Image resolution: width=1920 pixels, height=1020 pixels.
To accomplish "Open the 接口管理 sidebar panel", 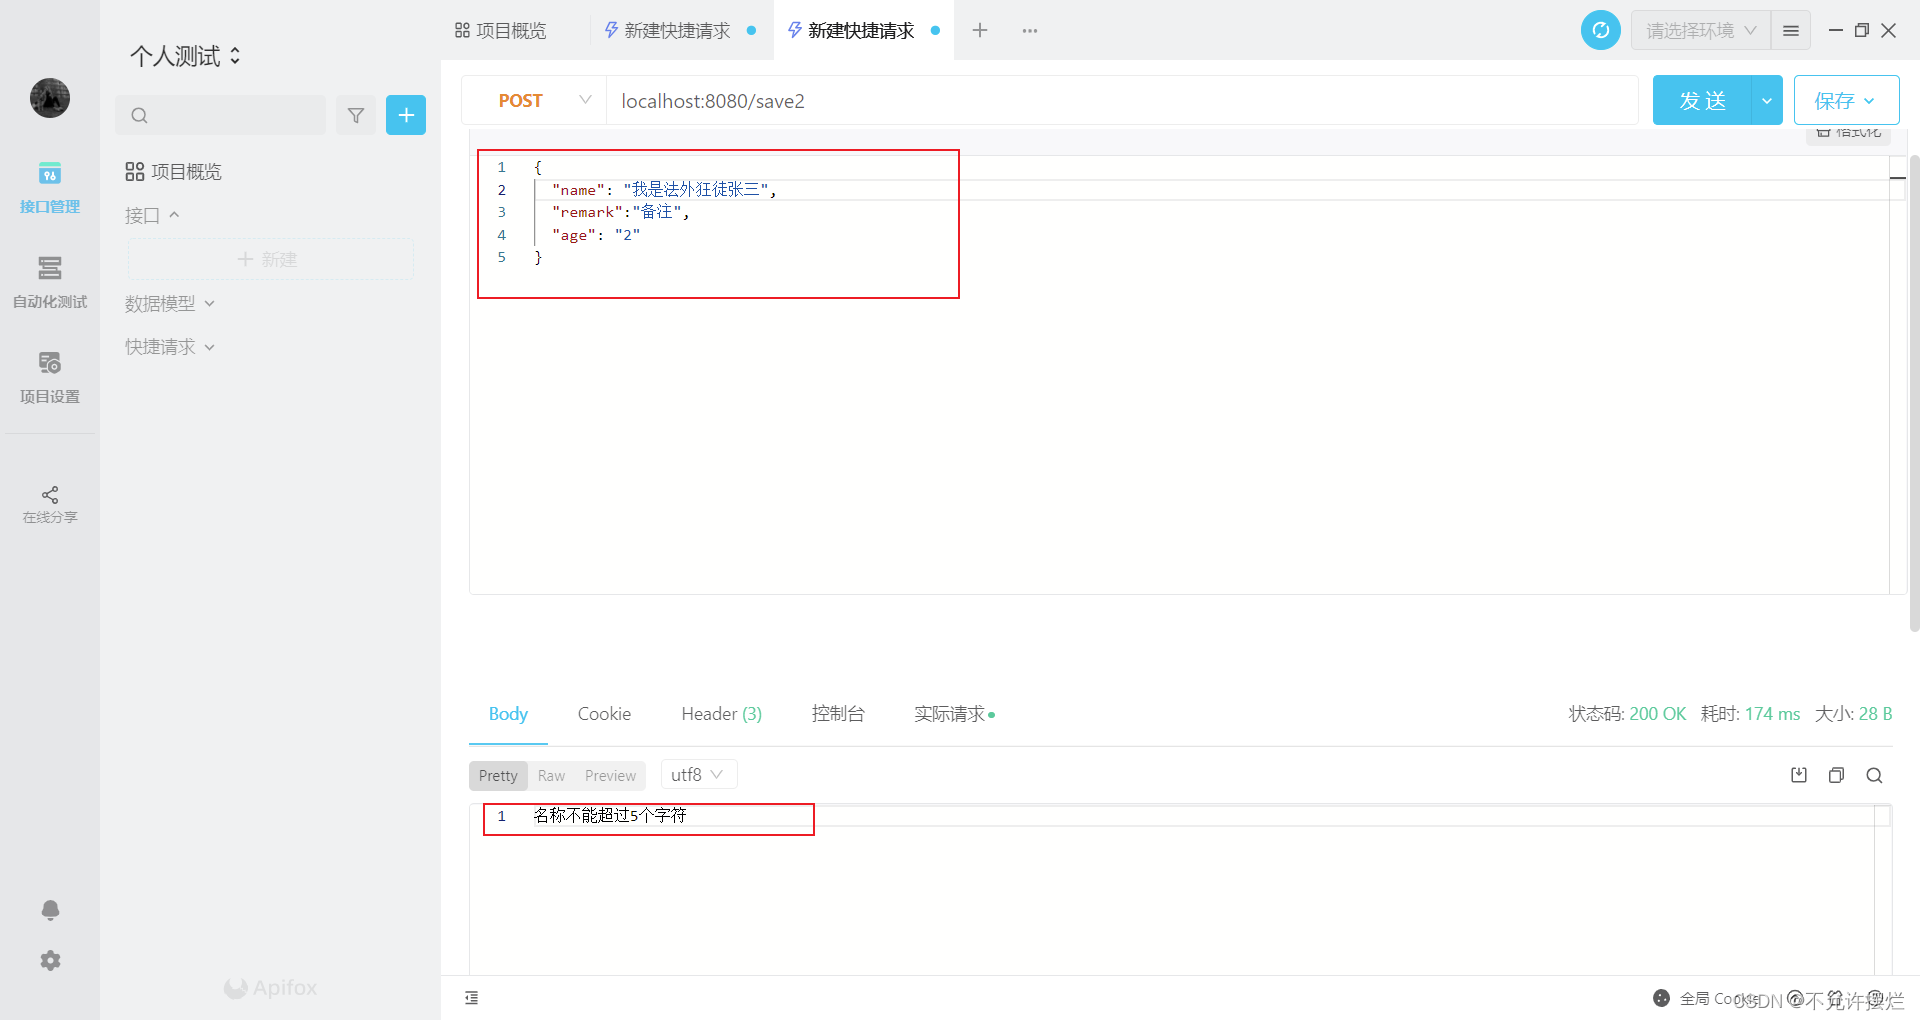I will [x=49, y=188].
